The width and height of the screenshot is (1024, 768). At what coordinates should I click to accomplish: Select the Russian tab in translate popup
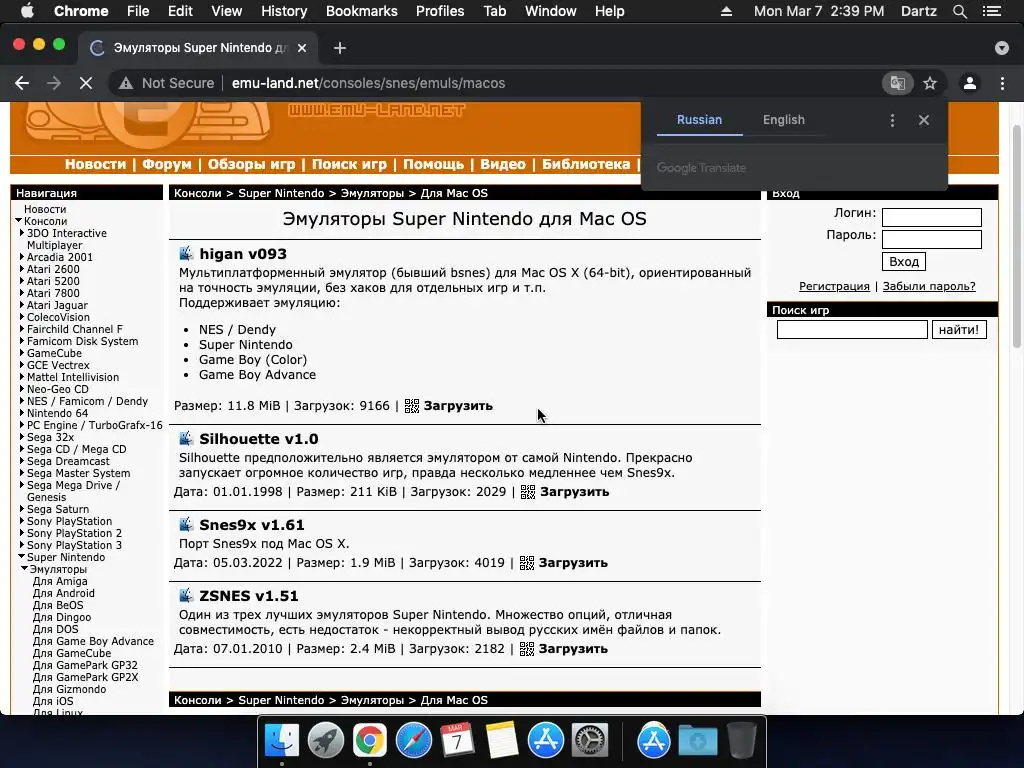pyautogui.click(x=699, y=120)
